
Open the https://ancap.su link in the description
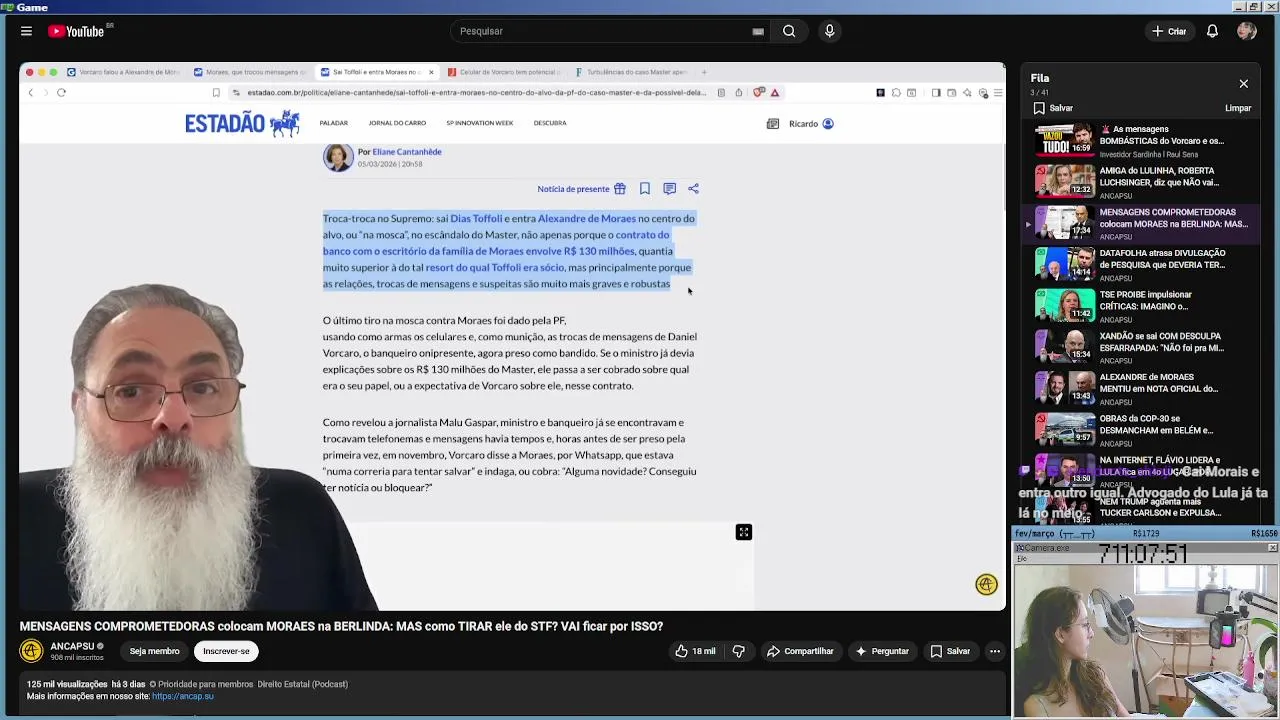183,696
